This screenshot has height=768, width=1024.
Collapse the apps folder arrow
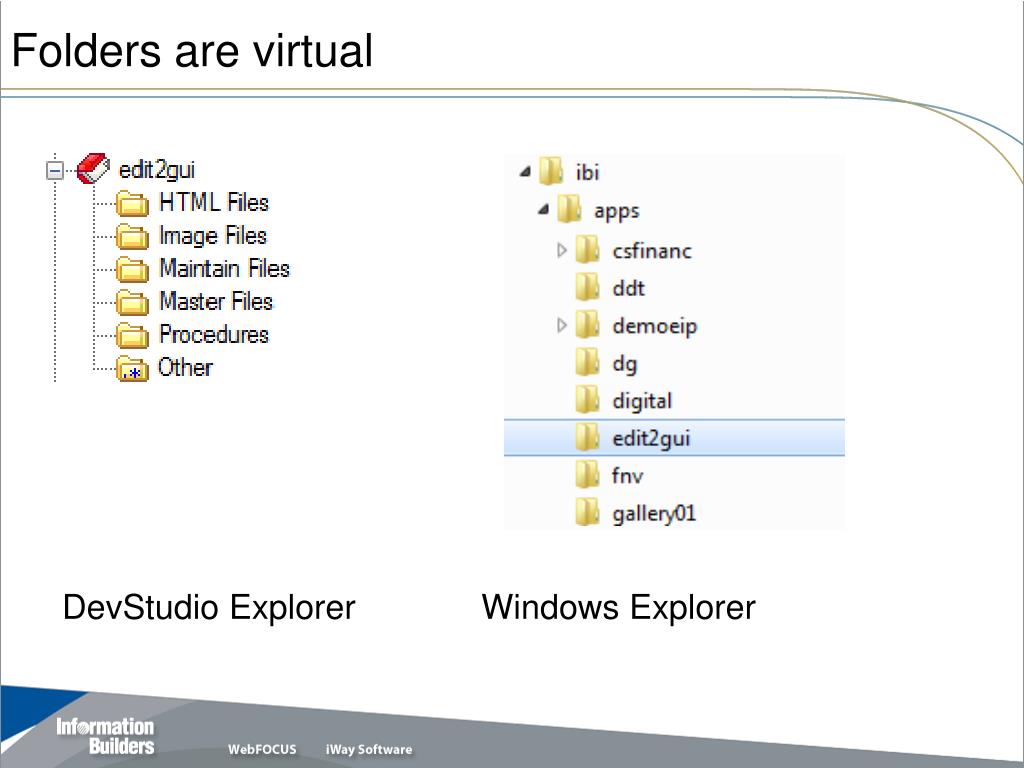(543, 210)
